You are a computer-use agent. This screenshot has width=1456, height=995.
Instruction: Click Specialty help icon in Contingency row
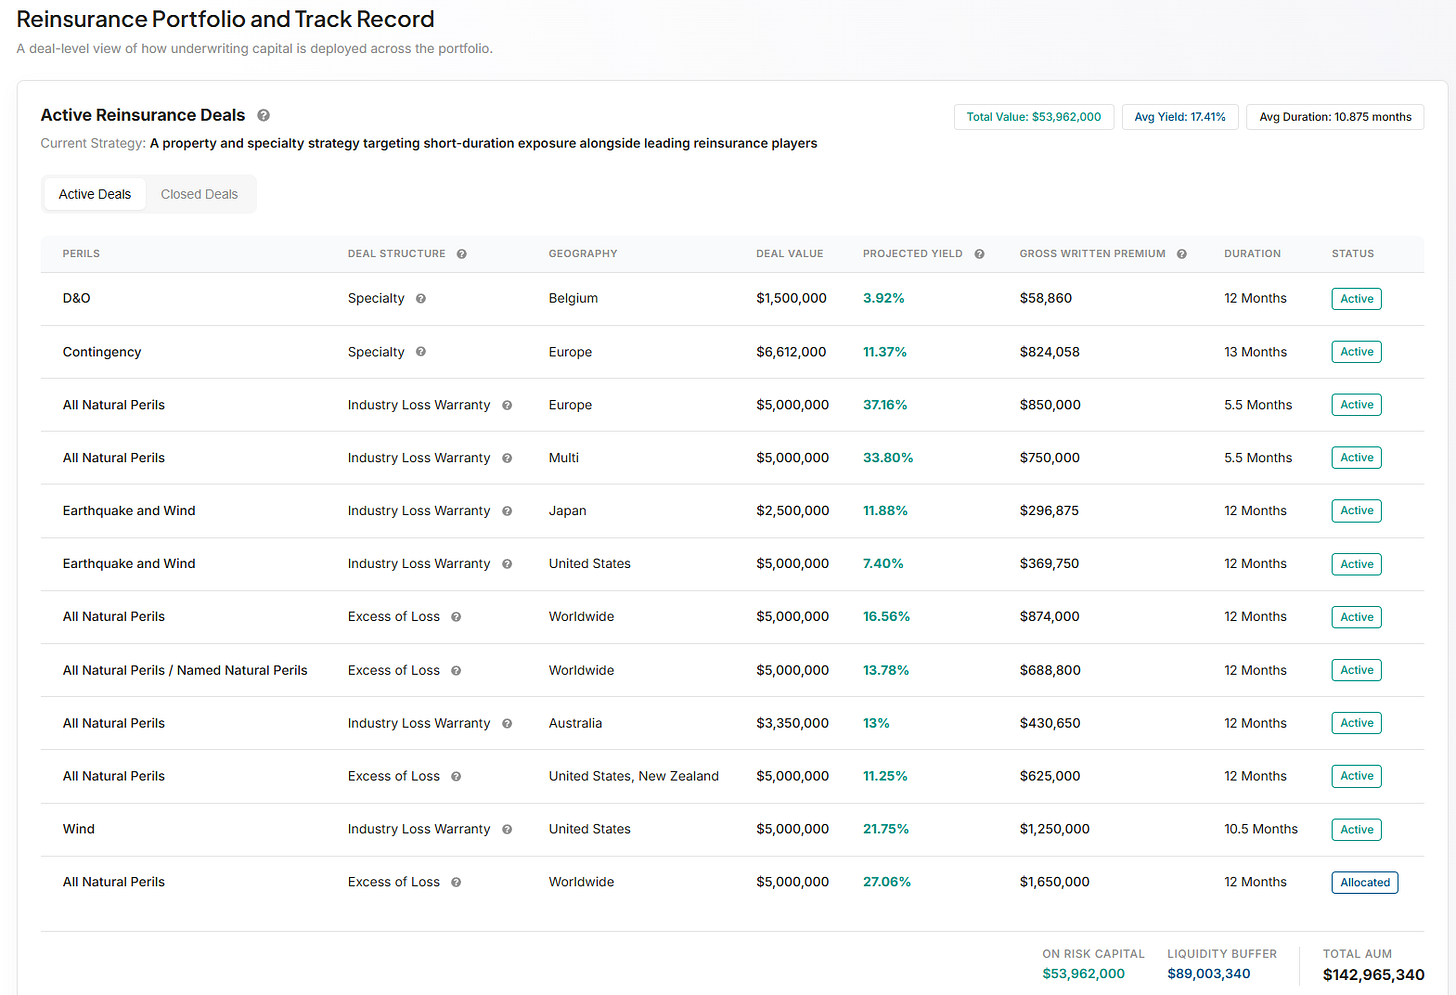click(x=421, y=352)
